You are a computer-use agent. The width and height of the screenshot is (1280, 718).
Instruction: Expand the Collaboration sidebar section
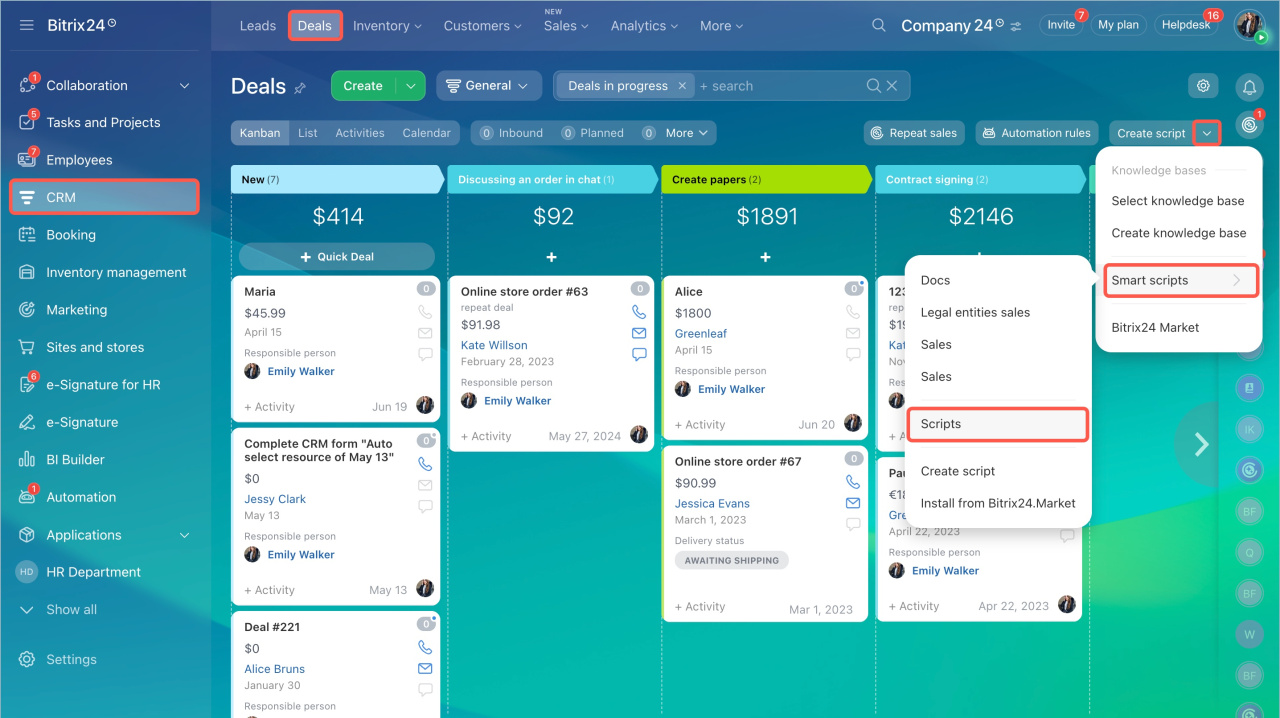tap(184, 86)
